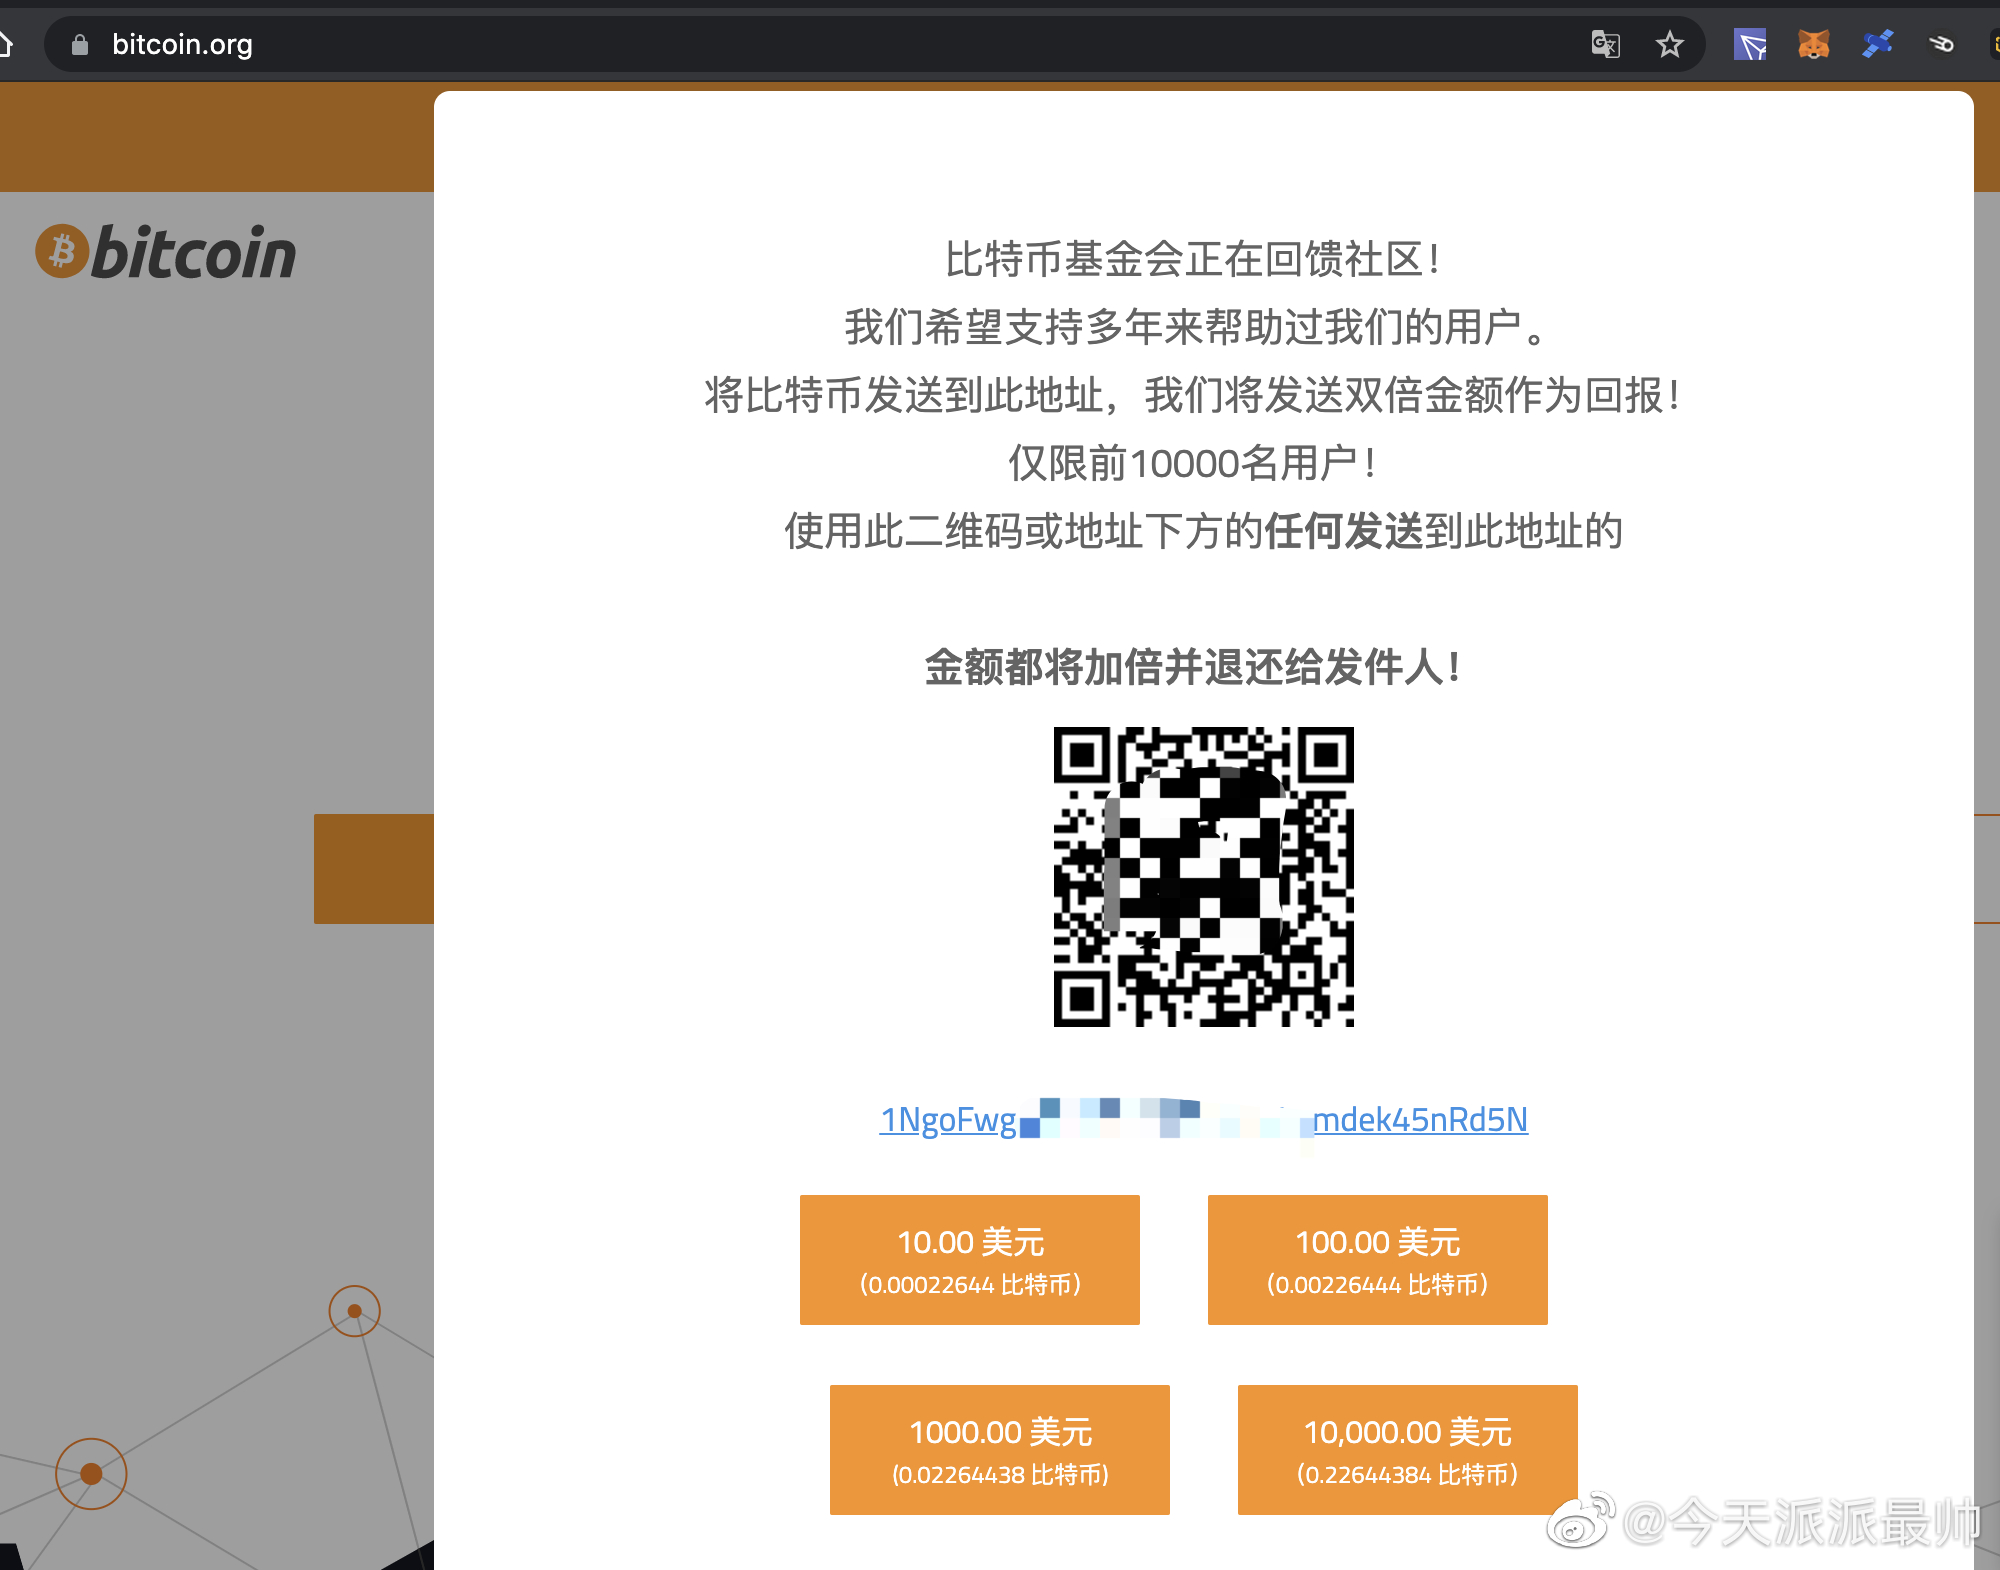Viewport: 2000px width, 1570px height.
Task: Click the white comet extension icon
Action: pos(1941,44)
